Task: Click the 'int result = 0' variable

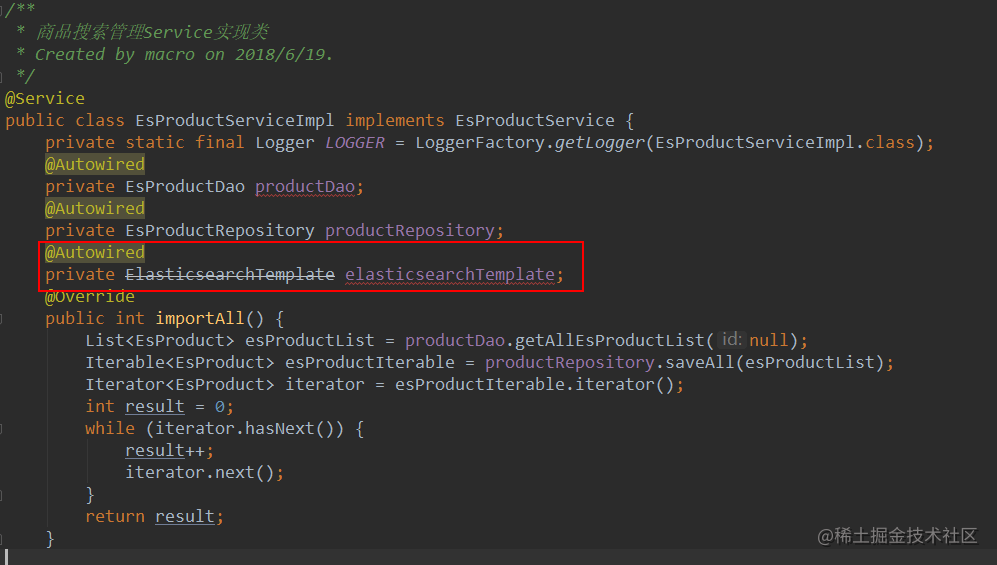Action: 155,407
